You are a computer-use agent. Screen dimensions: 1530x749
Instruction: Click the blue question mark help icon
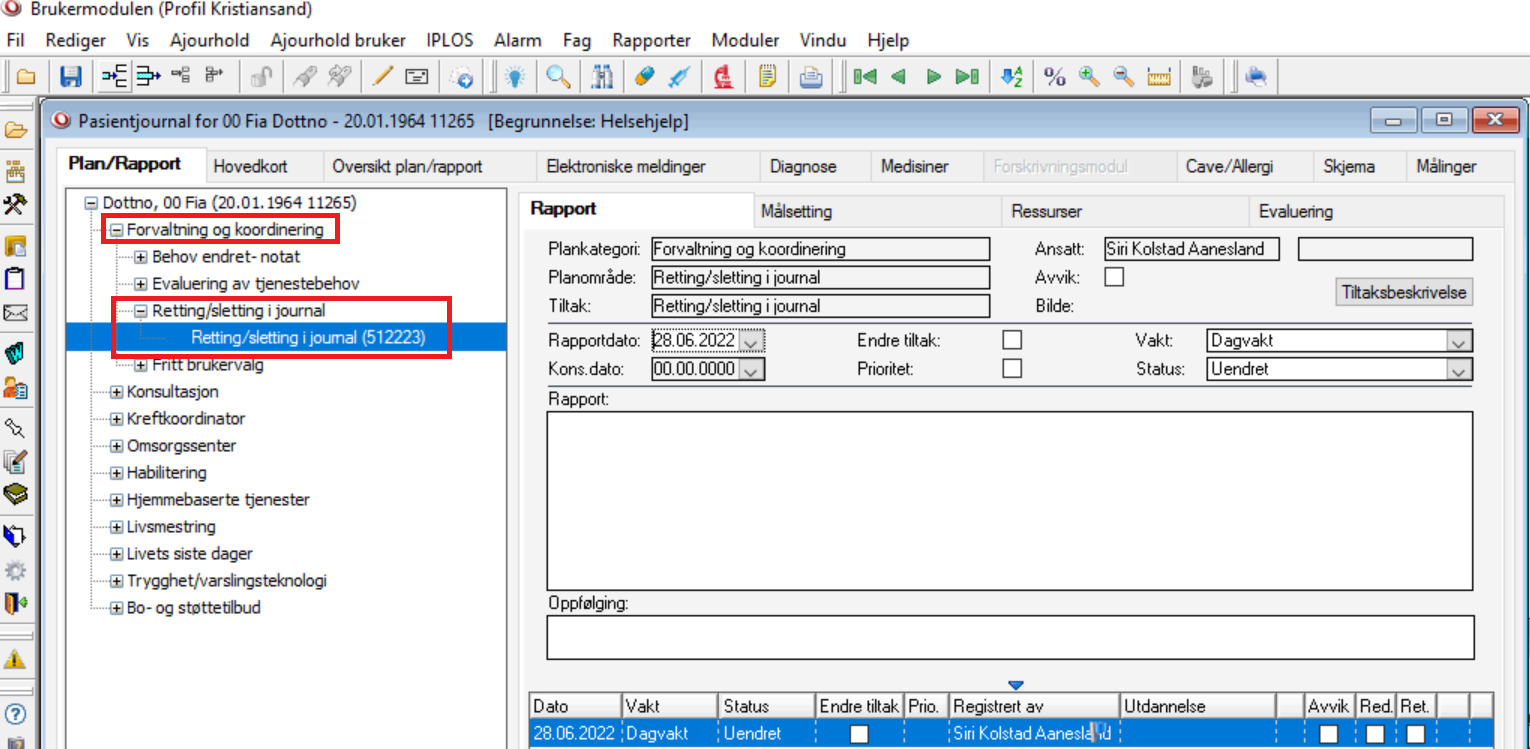(15, 715)
